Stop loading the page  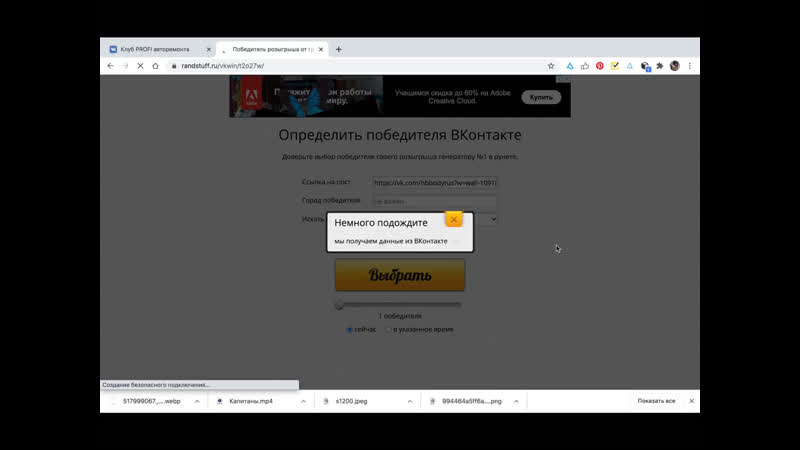[140, 66]
